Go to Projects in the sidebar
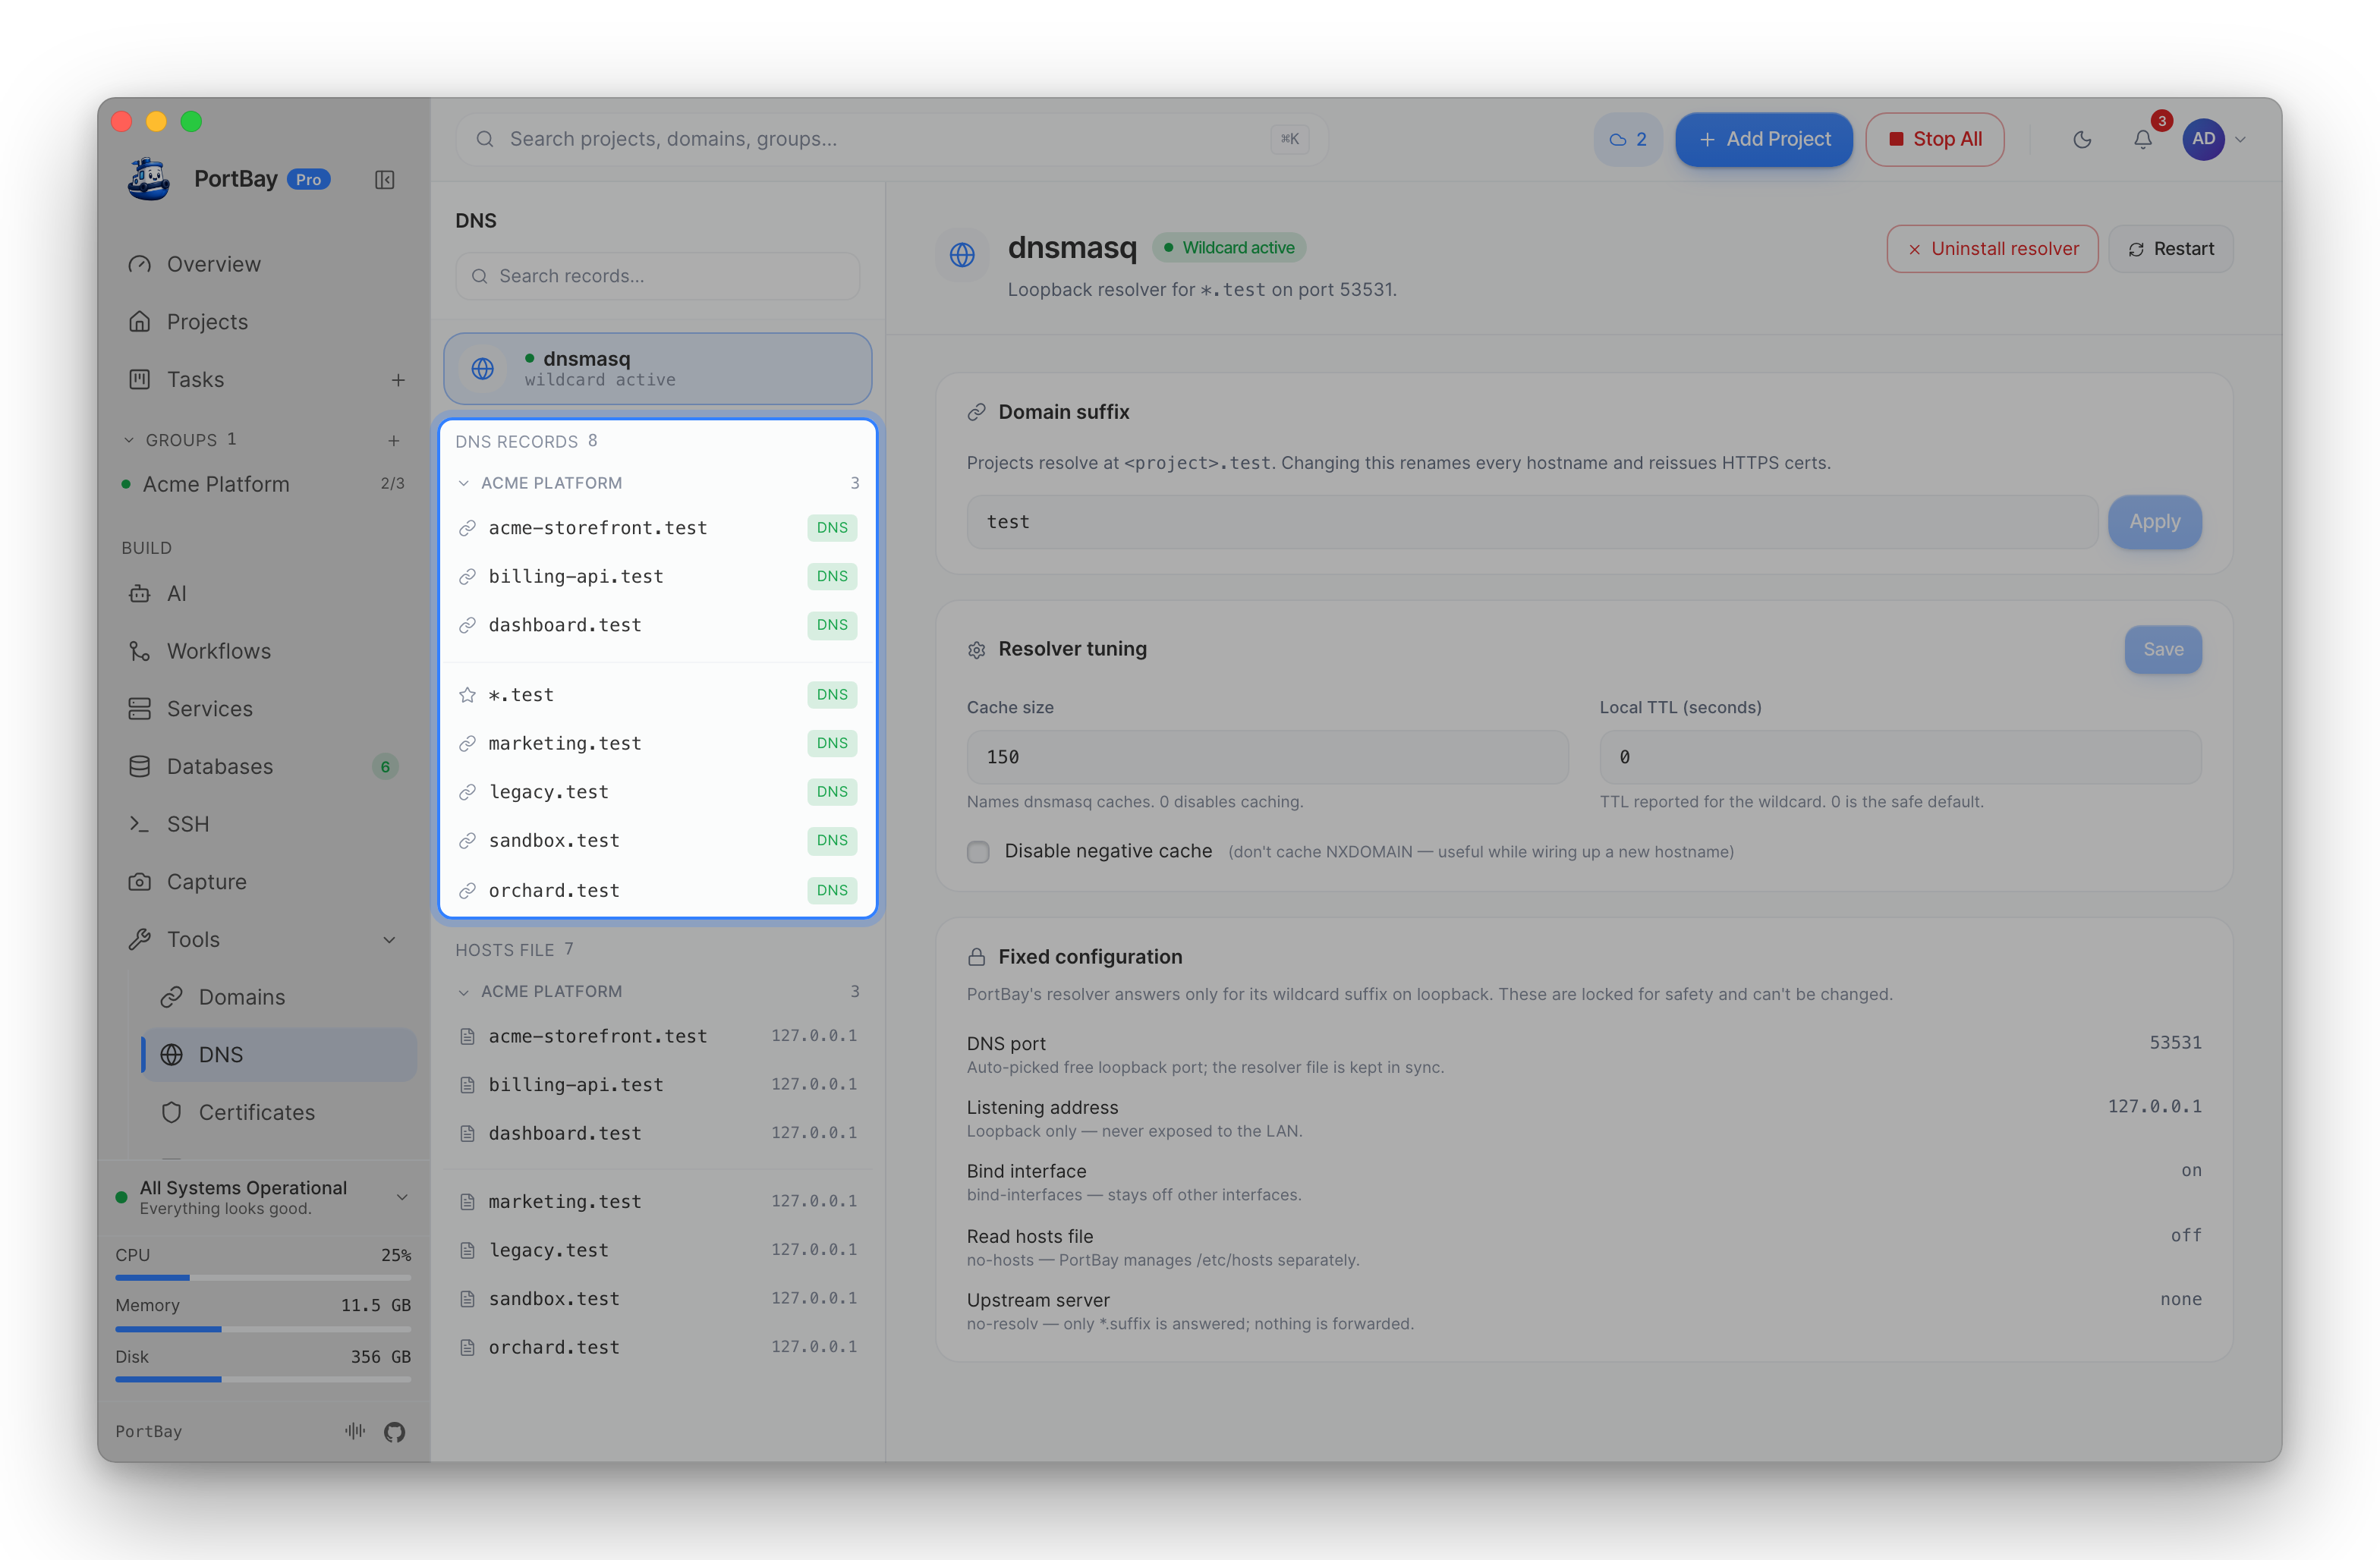 (x=265, y=322)
